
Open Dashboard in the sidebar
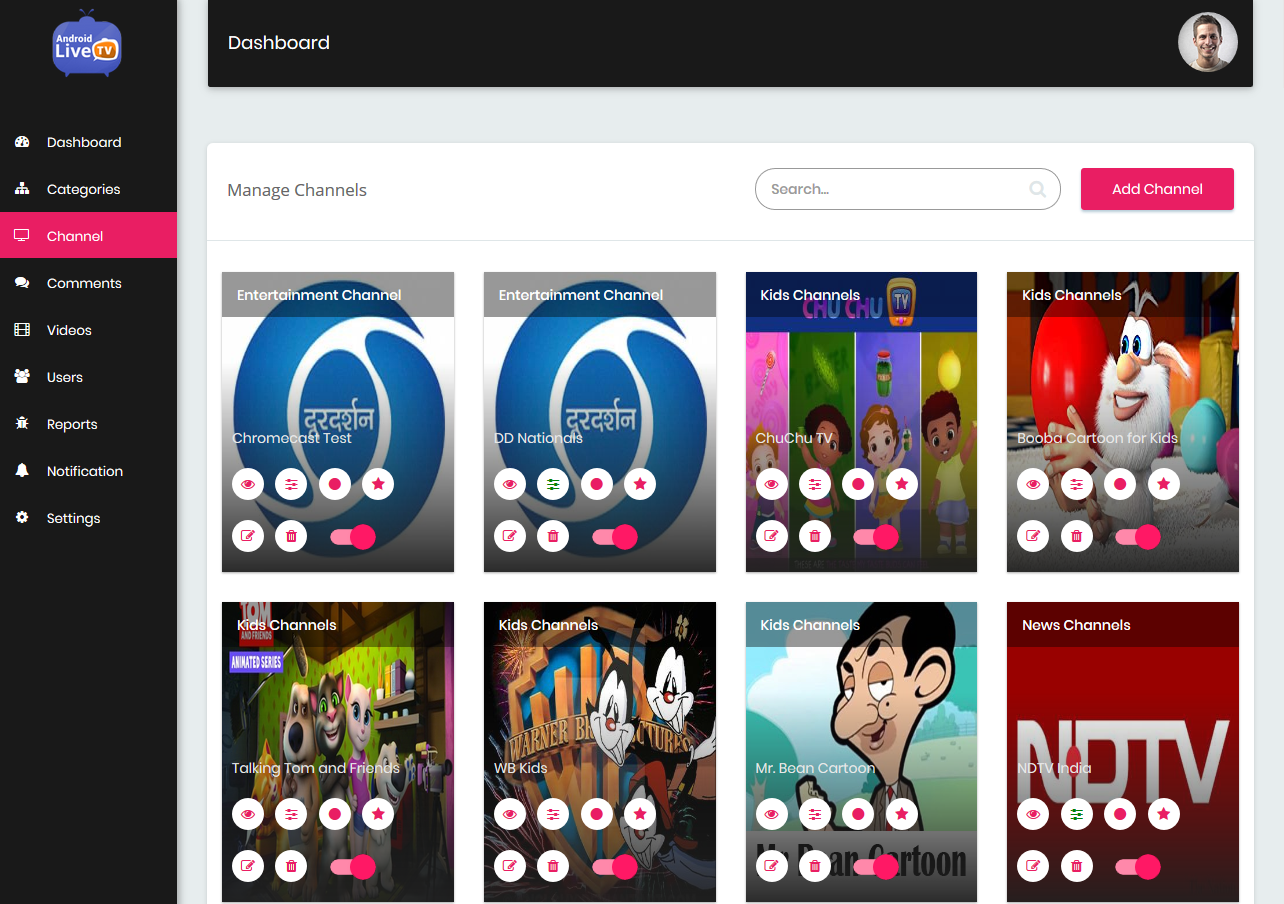coord(88,142)
